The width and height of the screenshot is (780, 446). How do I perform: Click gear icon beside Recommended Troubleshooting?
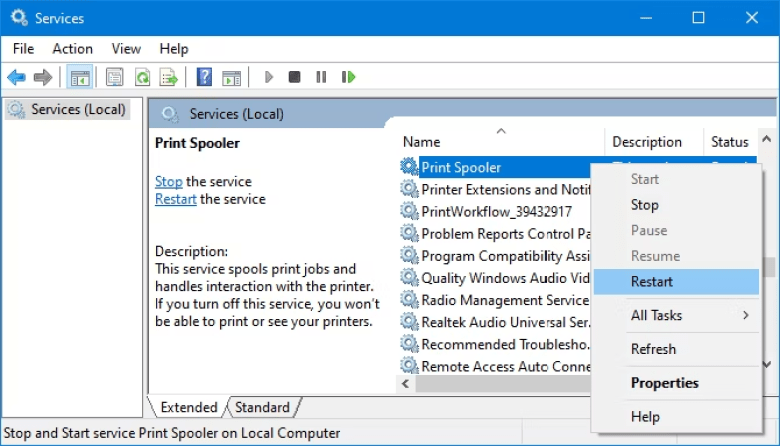pyautogui.click(x=409, y=344)
